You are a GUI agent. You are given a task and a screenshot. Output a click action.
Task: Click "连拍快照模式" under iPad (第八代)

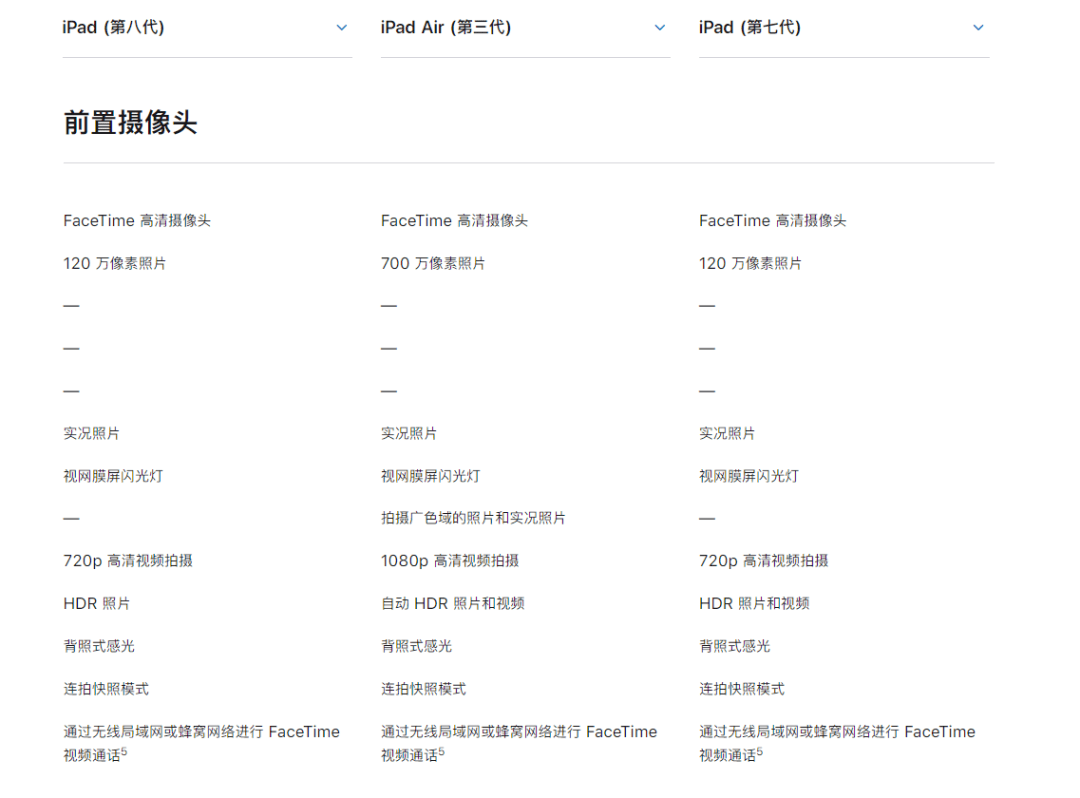(x=106, y=689)
